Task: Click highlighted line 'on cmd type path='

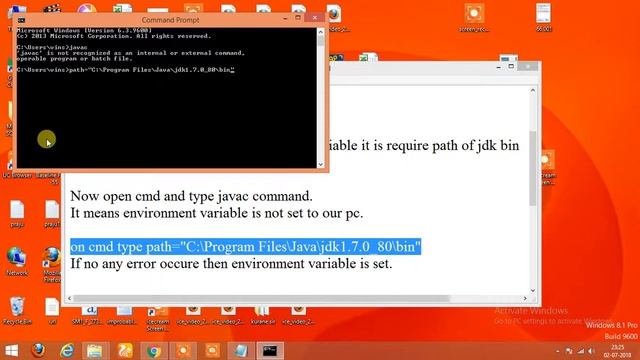Action: pos(245,247)
